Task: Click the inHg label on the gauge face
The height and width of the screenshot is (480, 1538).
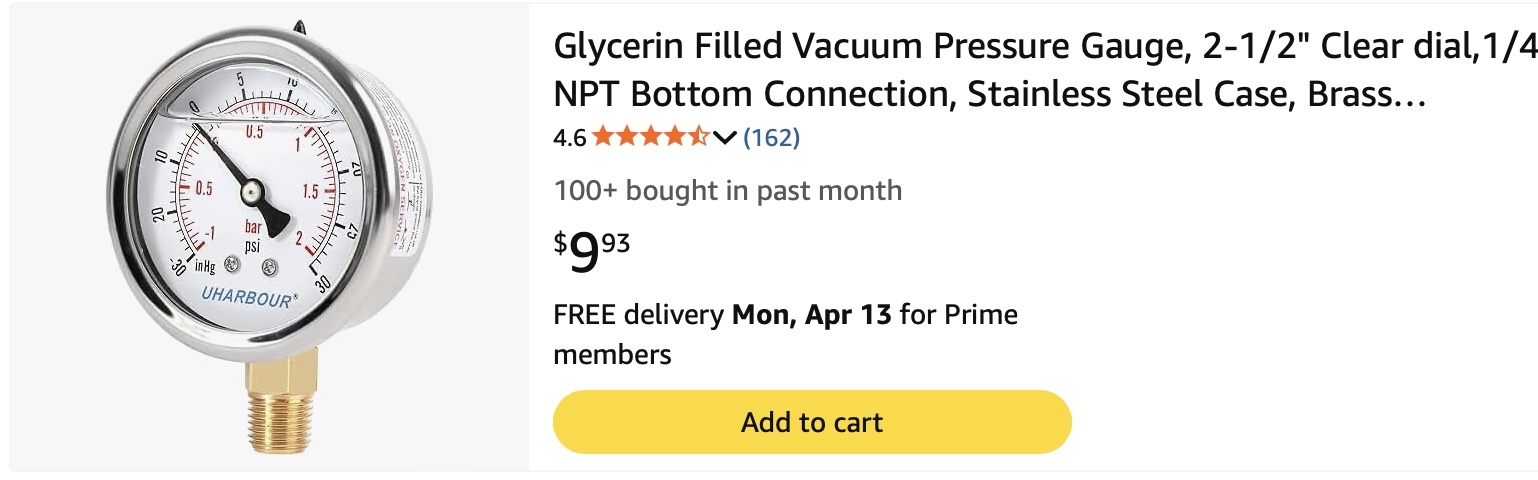Action: tap(206, 266)
